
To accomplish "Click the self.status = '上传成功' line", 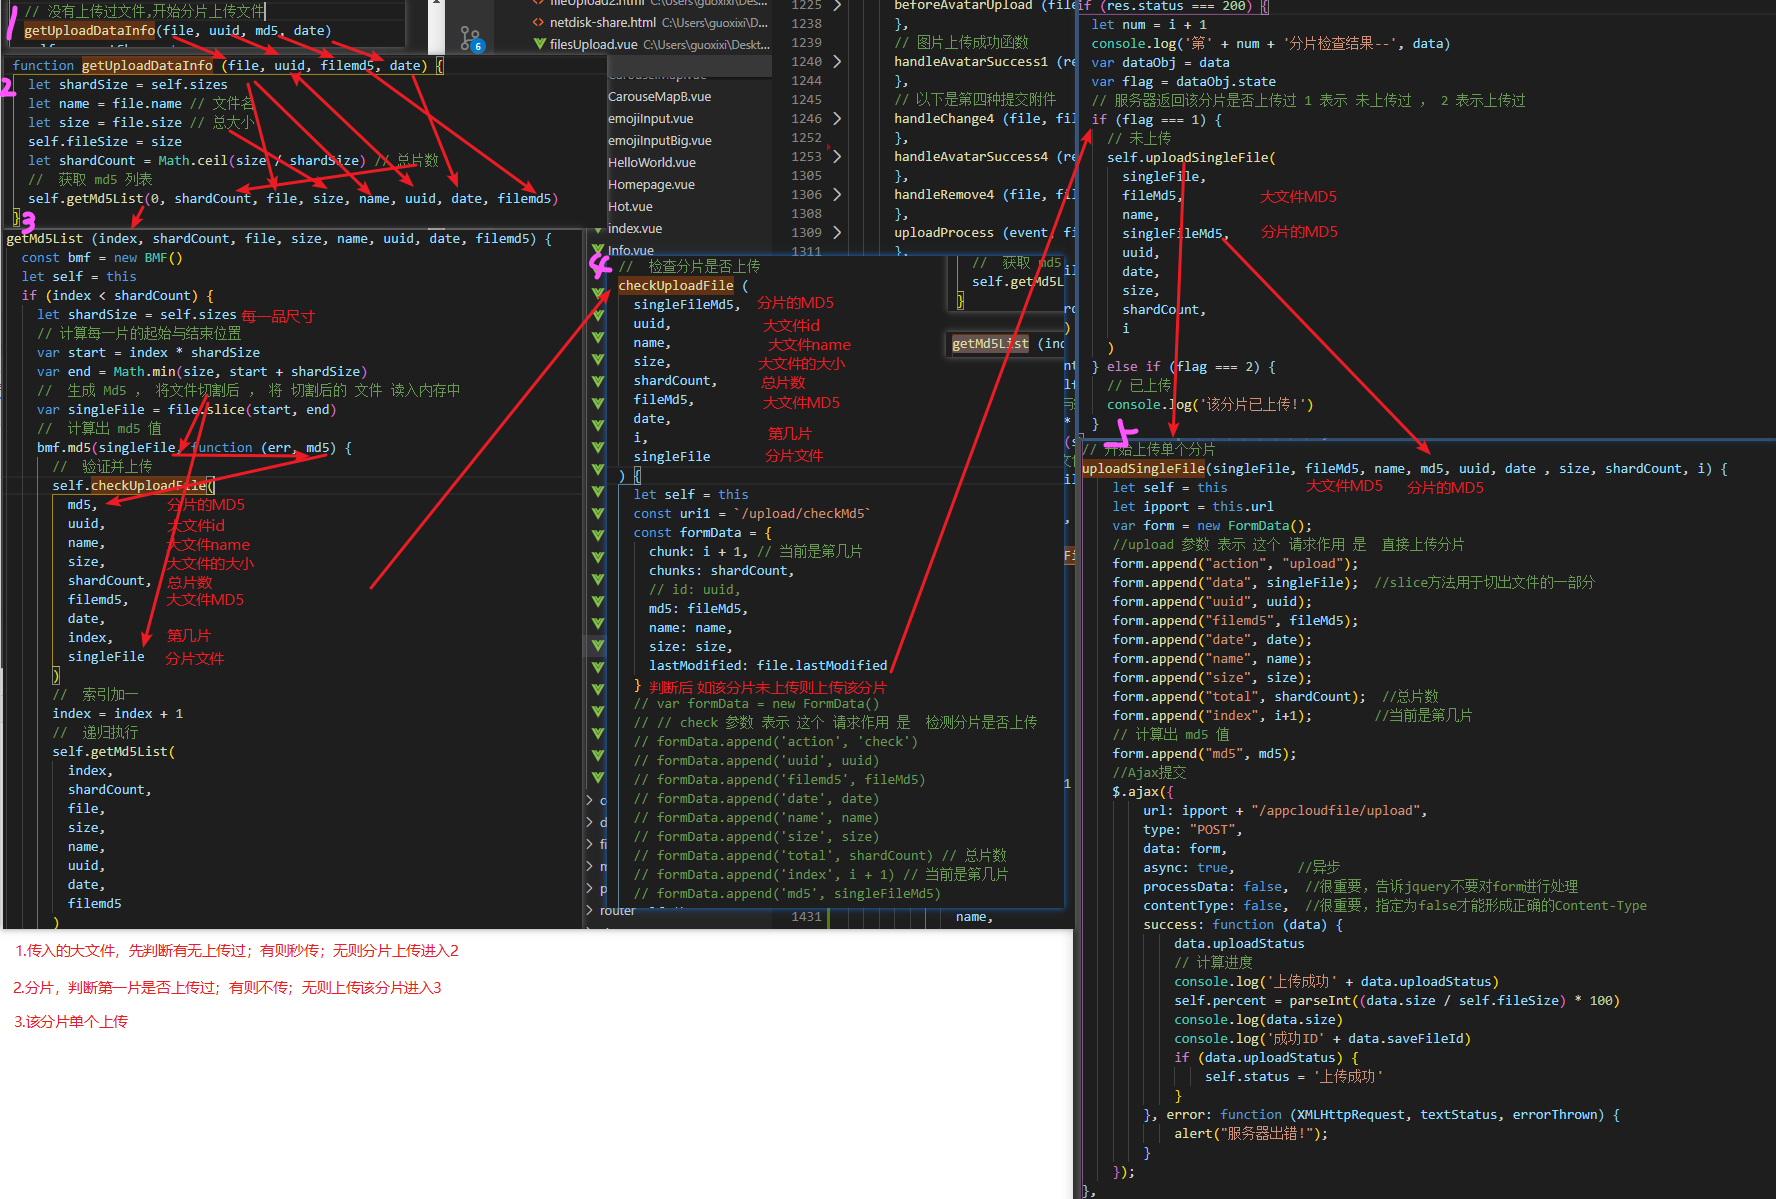I will click(x=1294, y=1076).
